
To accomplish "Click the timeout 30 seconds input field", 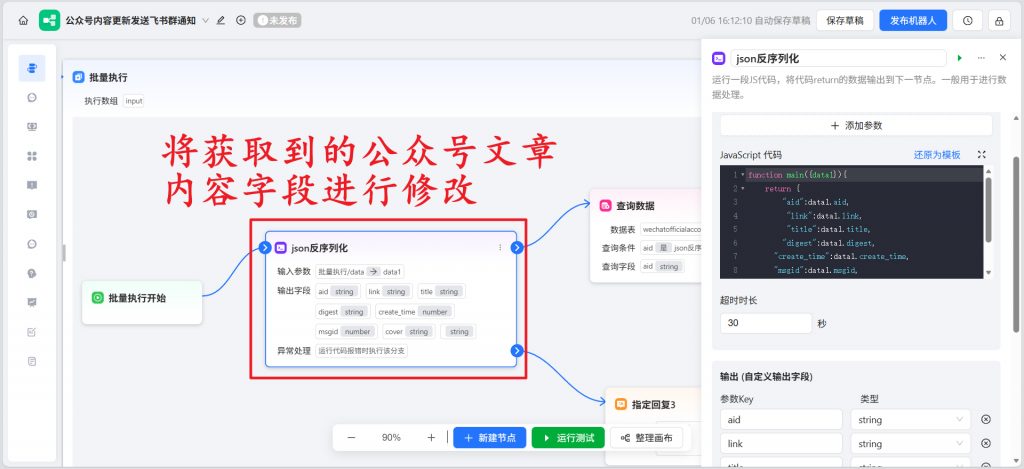I will click(x=766, y=323).
